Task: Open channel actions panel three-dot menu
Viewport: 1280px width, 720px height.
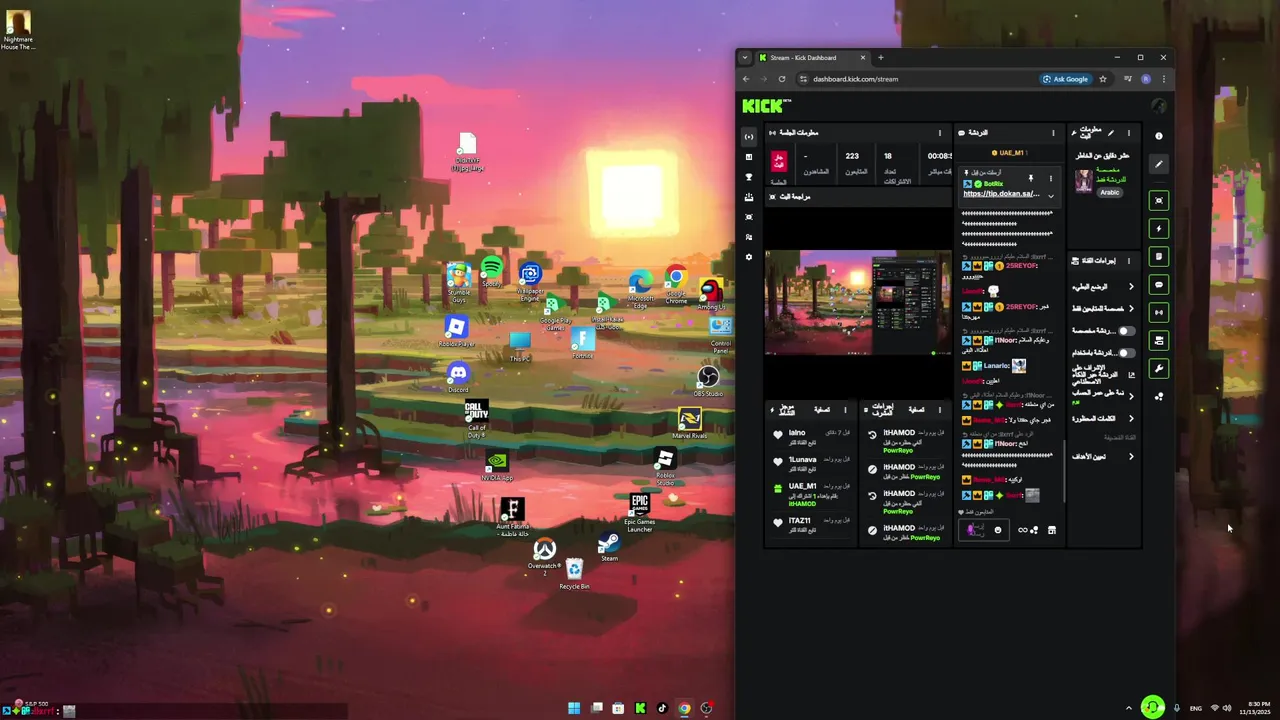Action: click(1129, 261)
